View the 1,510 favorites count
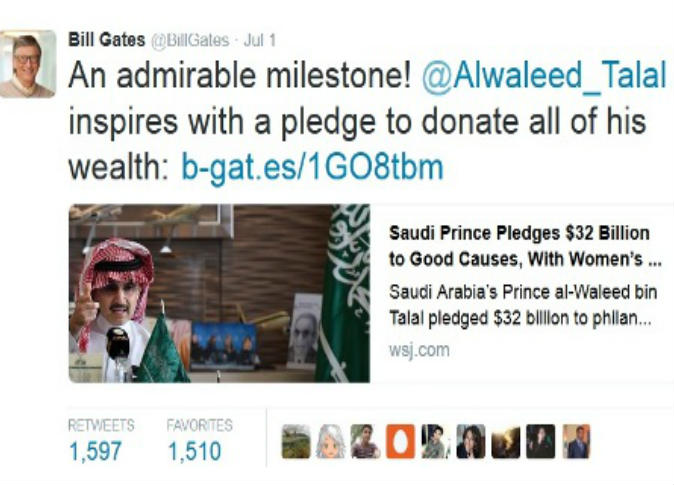This screenshot has width=674, height=485. point(195,451)
